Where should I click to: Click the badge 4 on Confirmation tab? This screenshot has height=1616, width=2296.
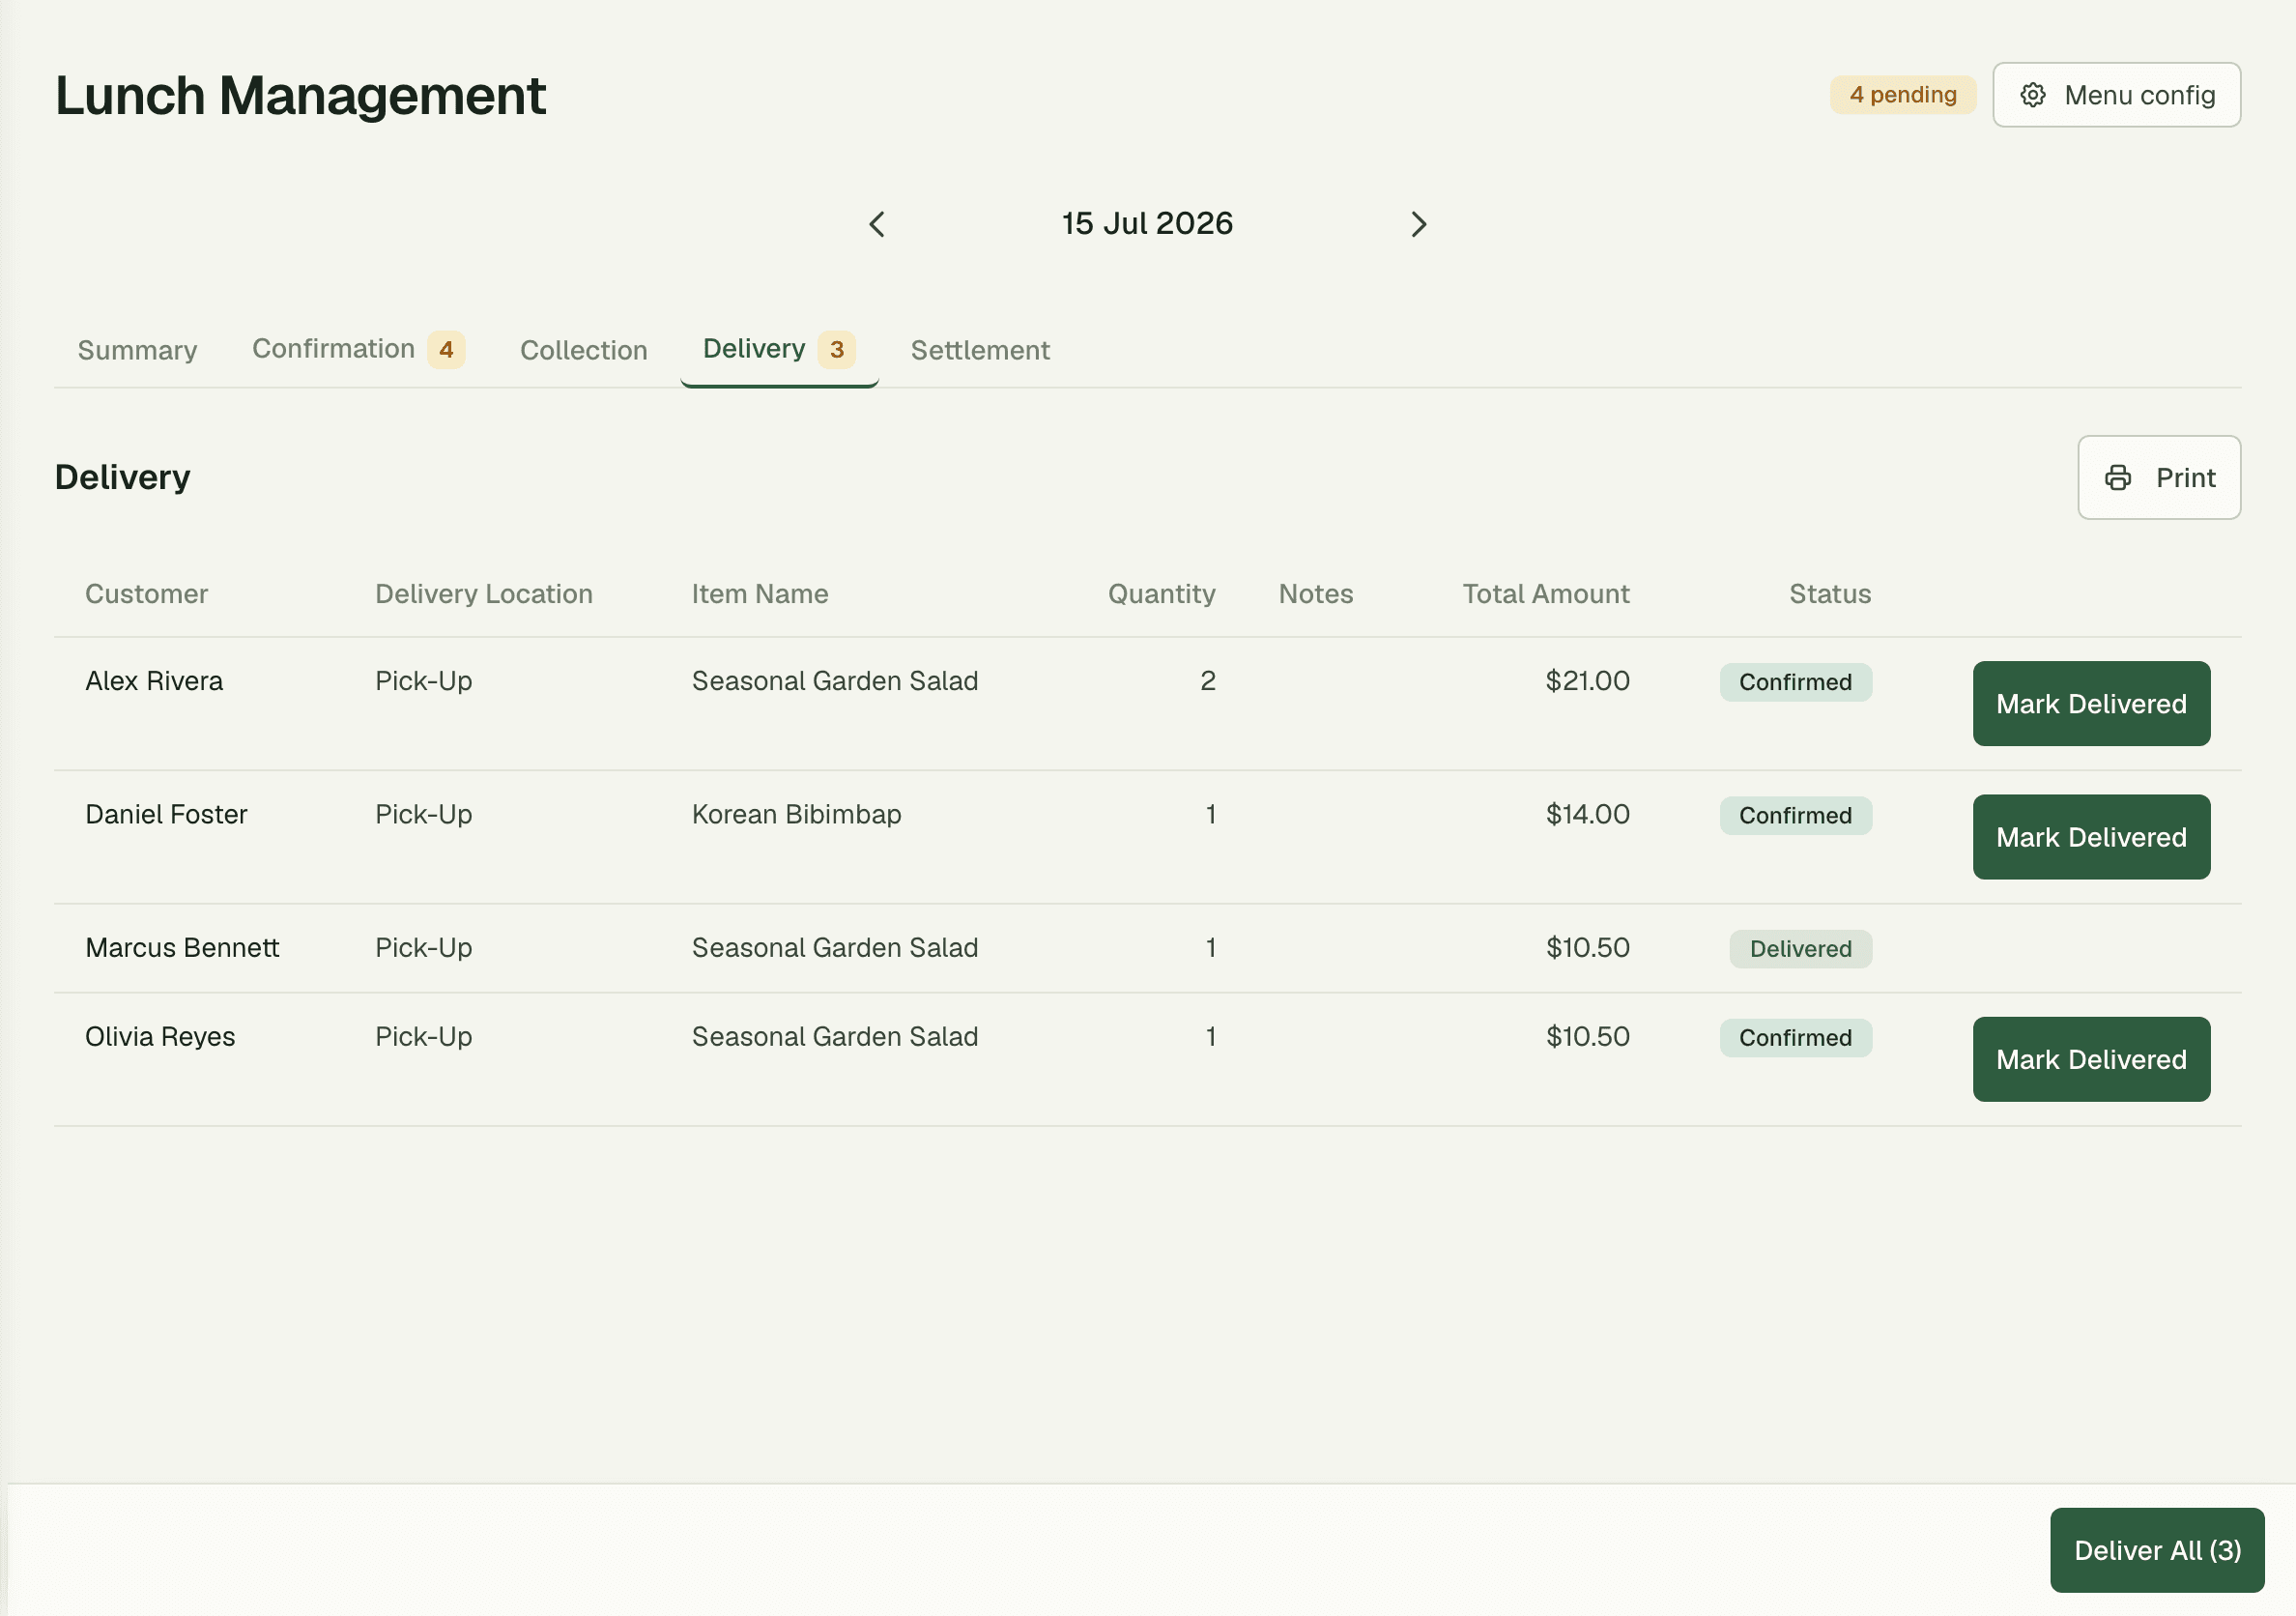(446, 350)
